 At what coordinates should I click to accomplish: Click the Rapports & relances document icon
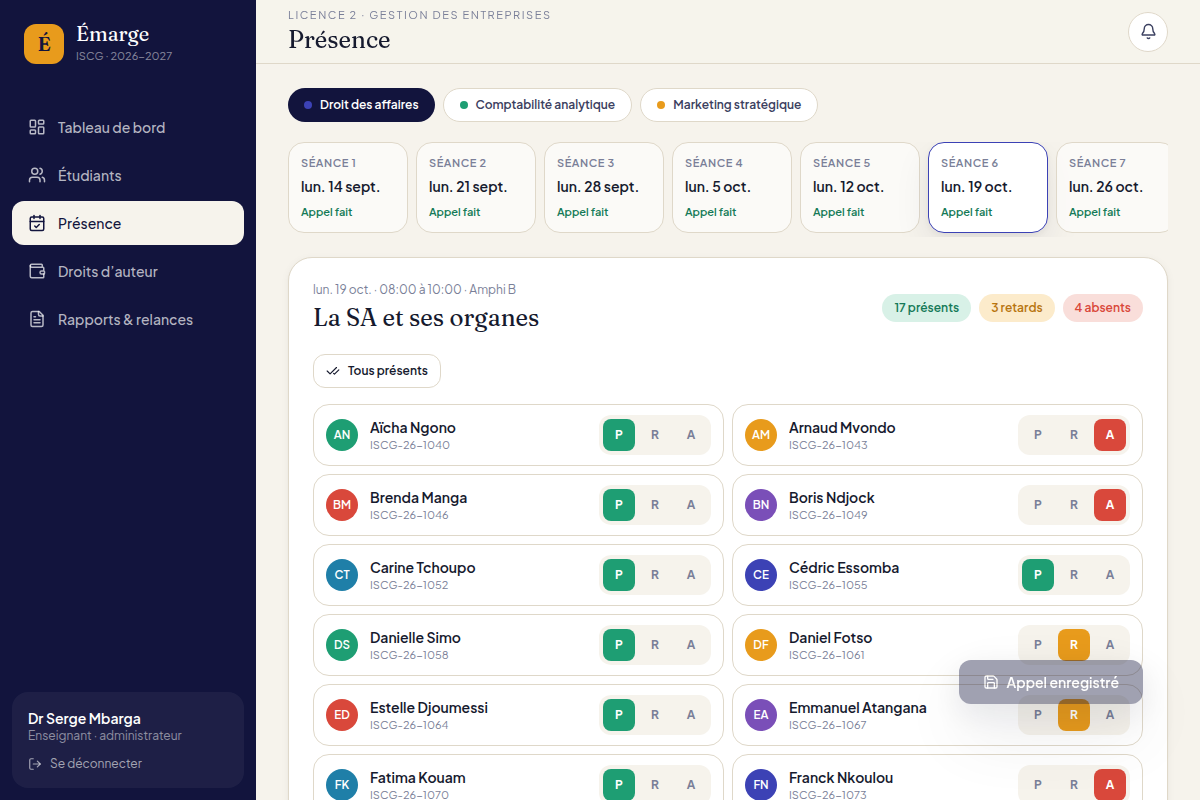37,319
